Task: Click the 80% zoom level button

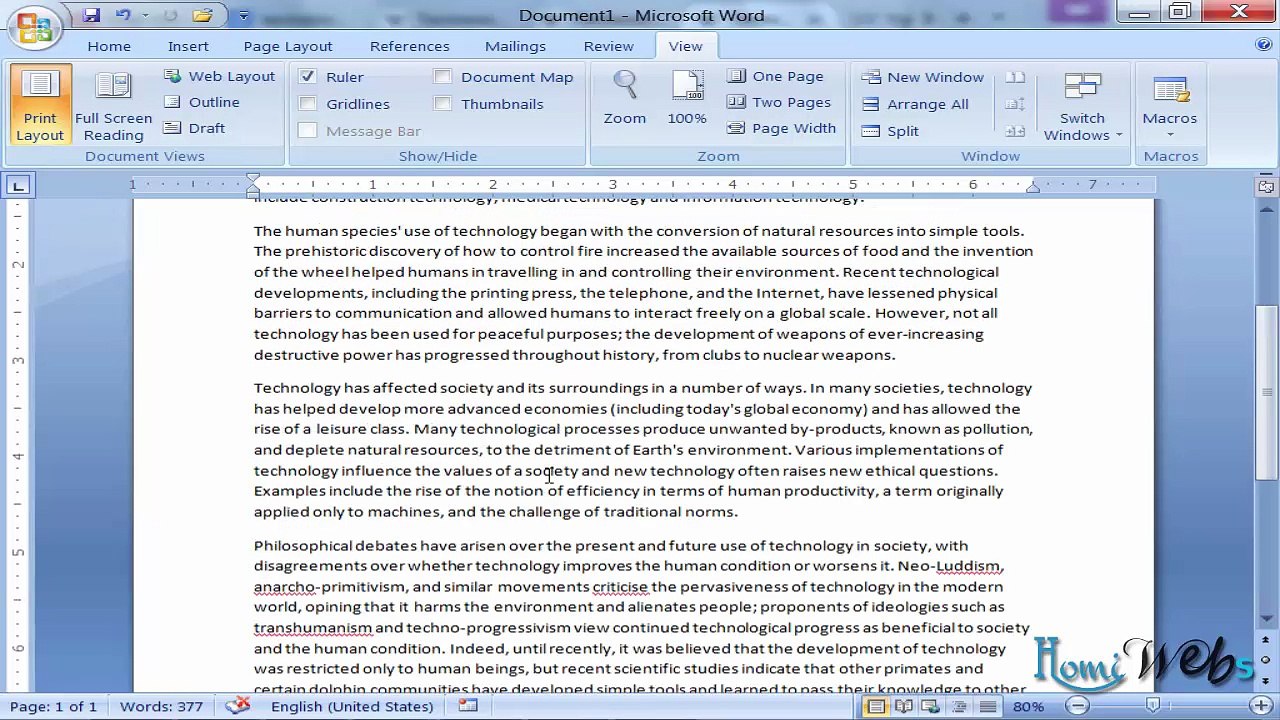Action: click(1028, 707)
